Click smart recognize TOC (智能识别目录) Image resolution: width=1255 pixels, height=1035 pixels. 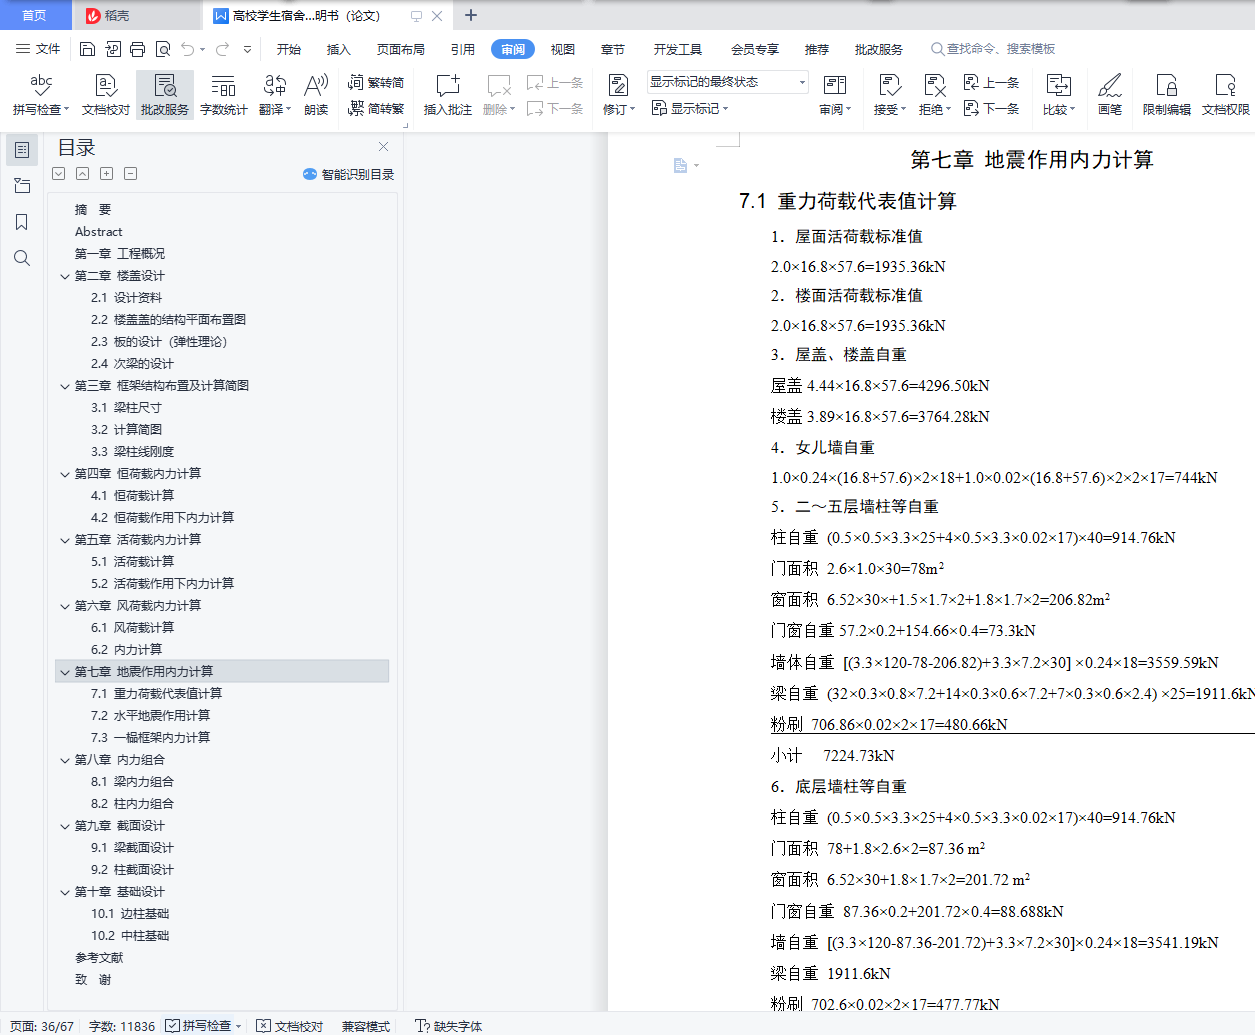tap(348, 174)
